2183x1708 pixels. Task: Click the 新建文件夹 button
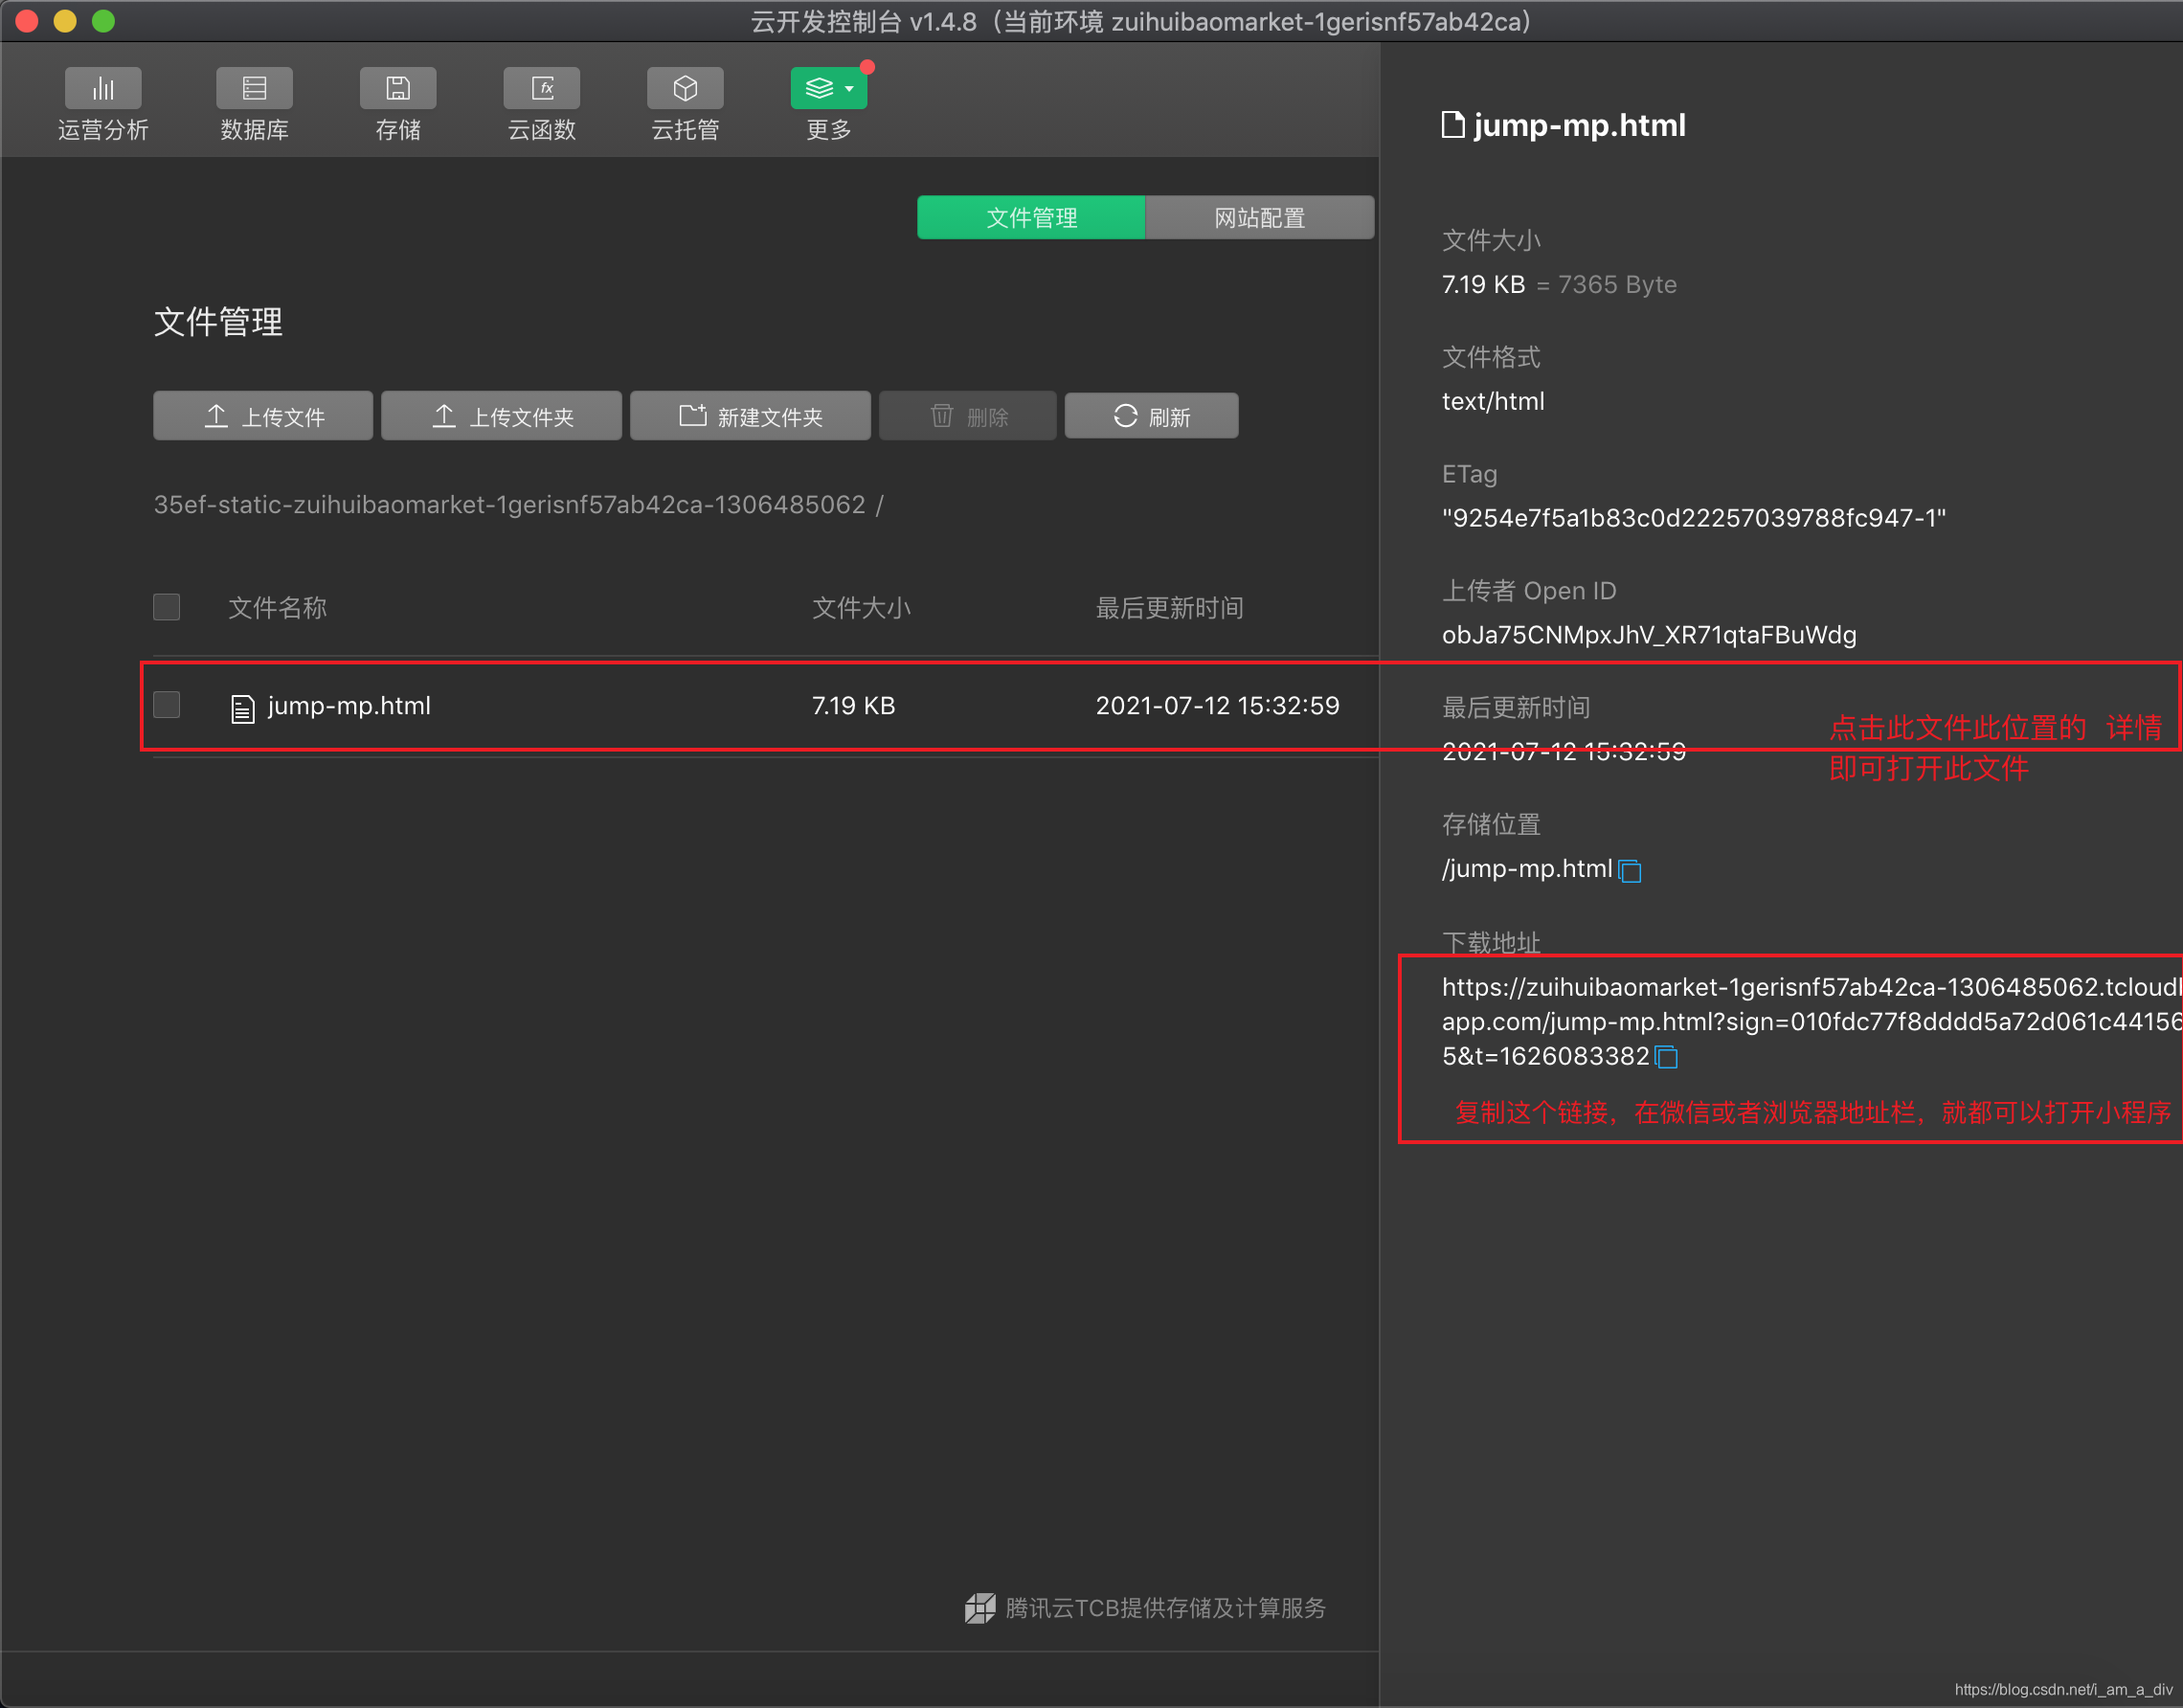point(750,416)
